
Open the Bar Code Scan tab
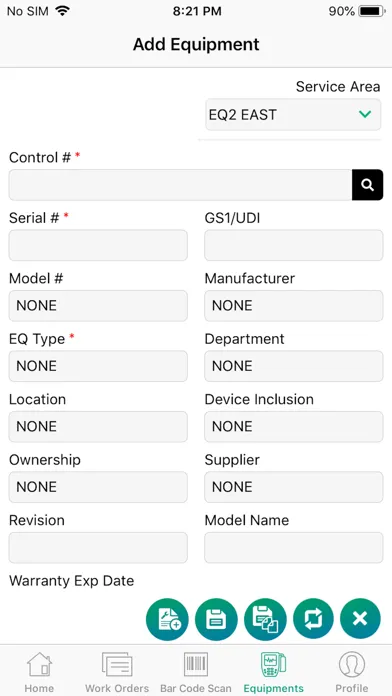[196, 671]
